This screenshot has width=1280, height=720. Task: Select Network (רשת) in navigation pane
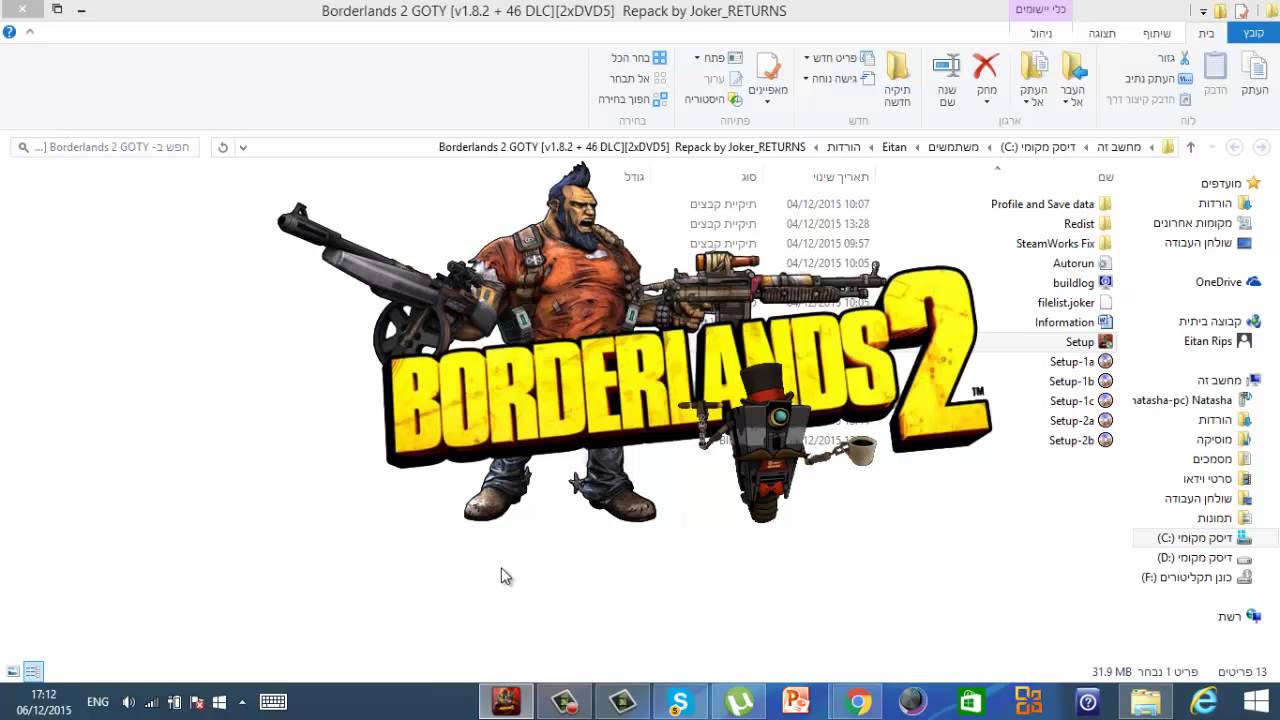(1239, 617)
